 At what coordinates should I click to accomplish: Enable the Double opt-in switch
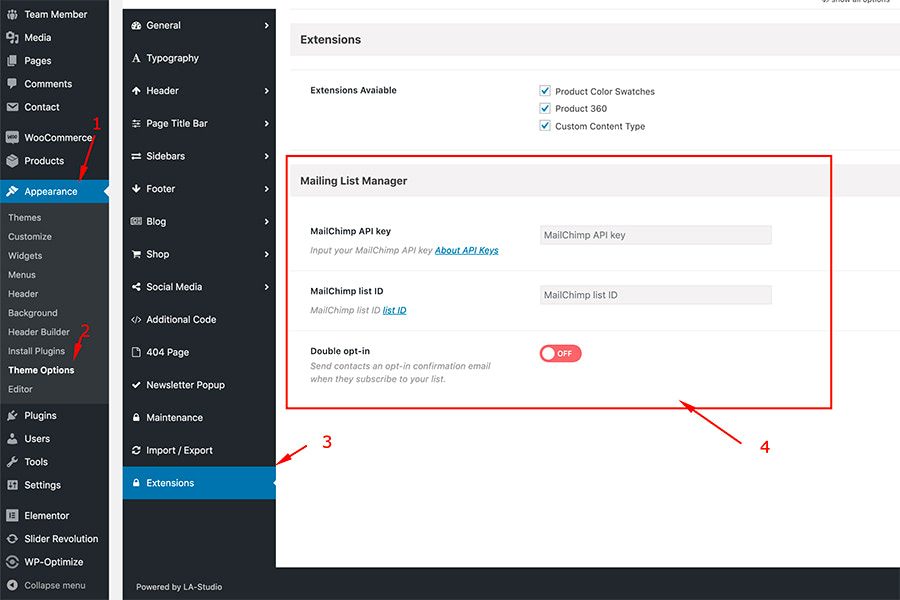point(560,353)
